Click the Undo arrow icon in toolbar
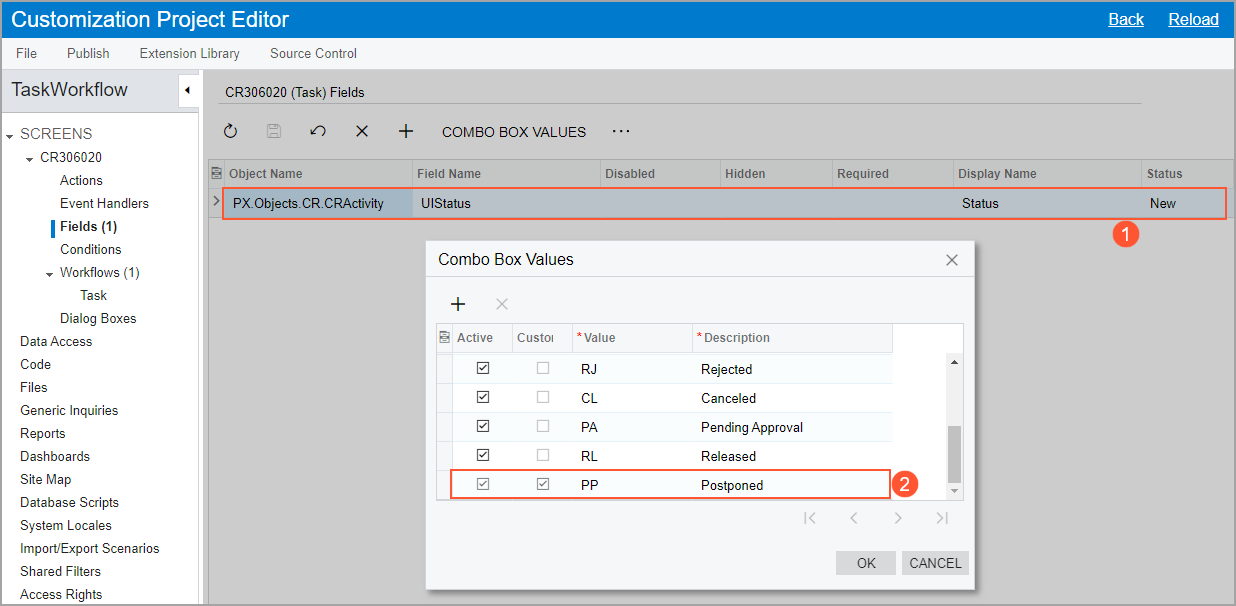Screen dimensions: 1236x606 [x=318, y=131]
